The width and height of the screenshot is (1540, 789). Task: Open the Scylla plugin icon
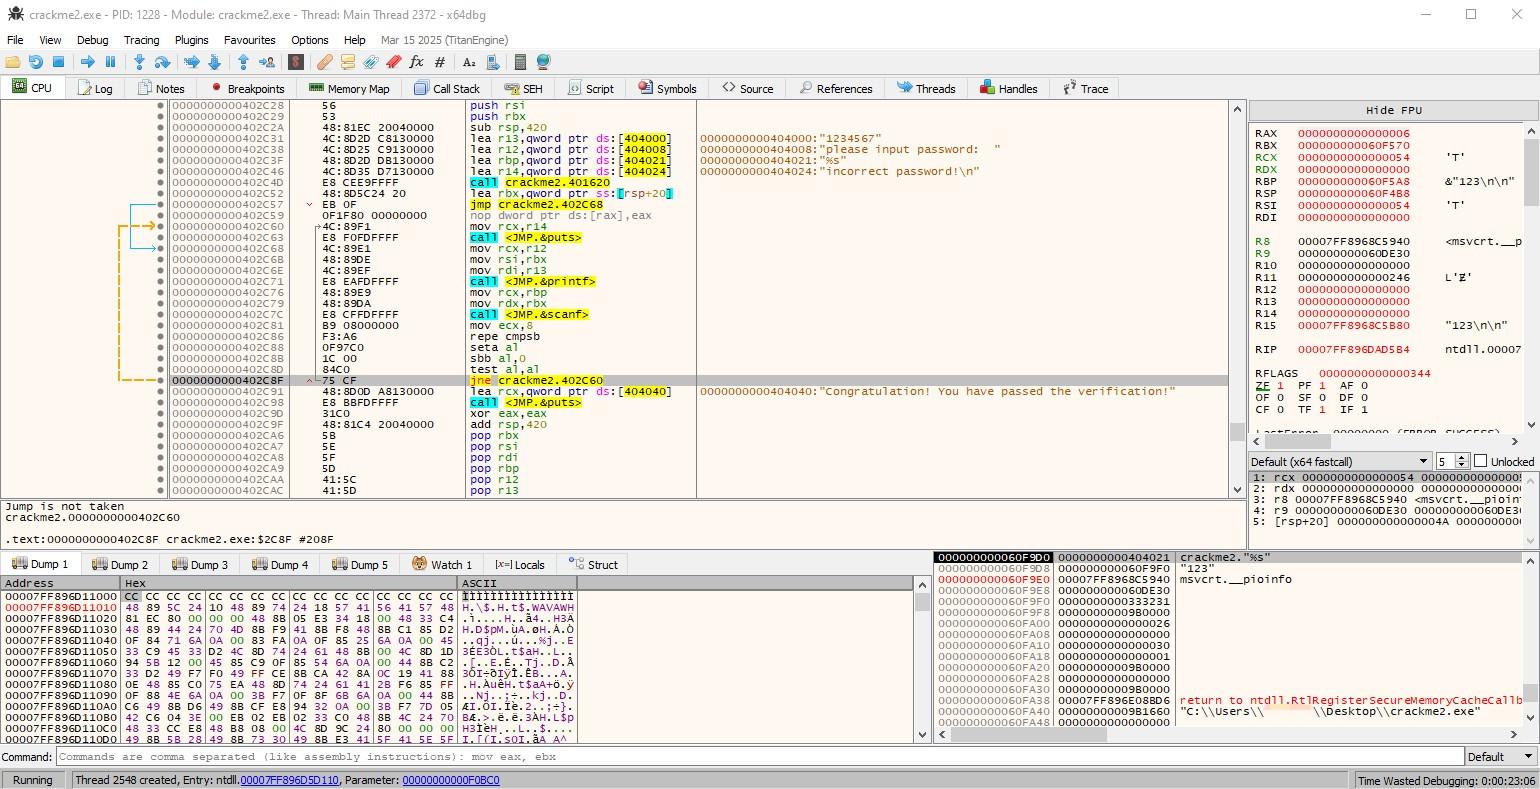295,62
